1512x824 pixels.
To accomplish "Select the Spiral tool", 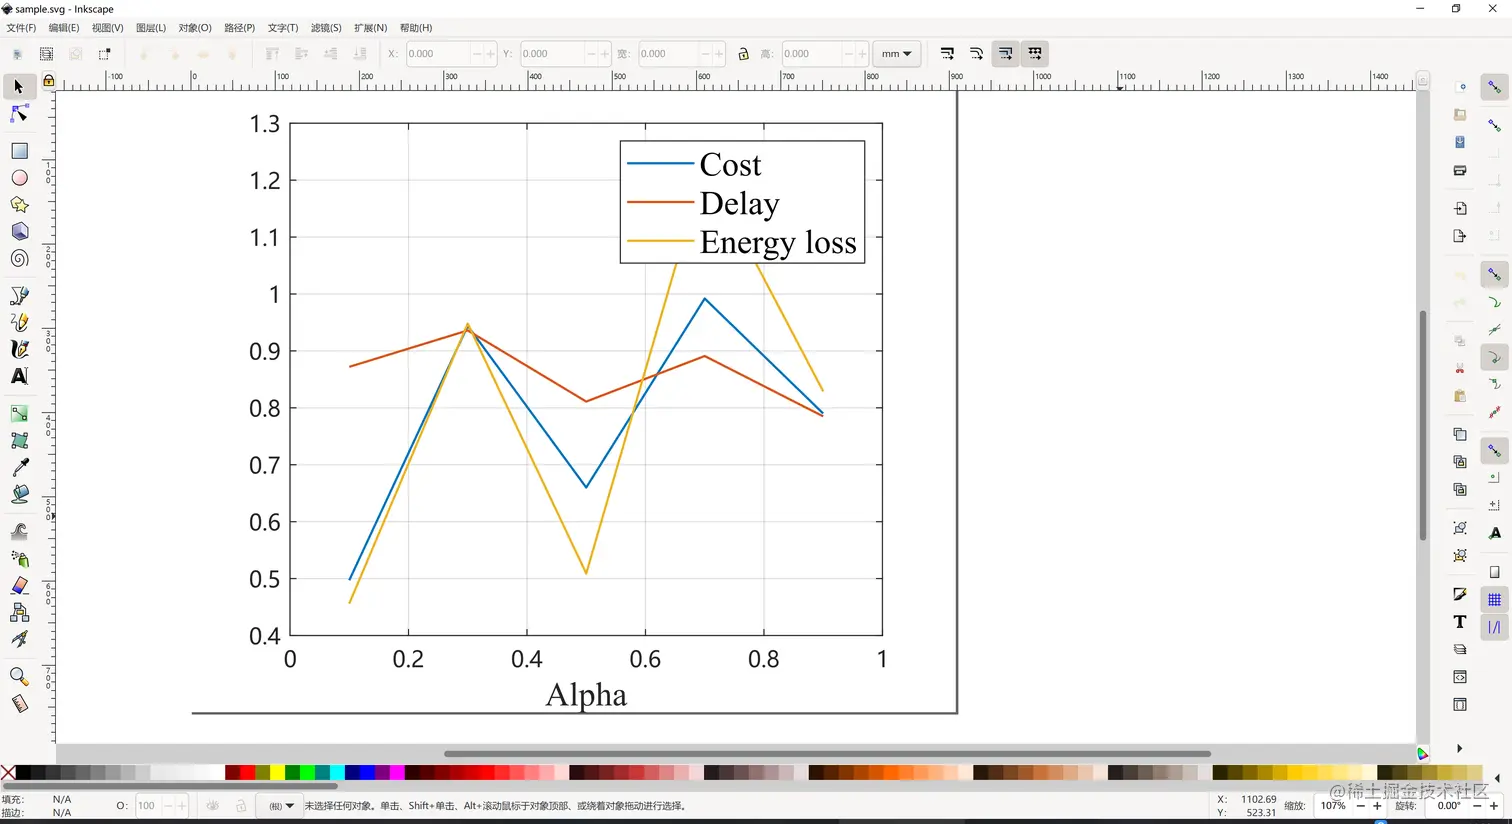I will coord(19,259).
